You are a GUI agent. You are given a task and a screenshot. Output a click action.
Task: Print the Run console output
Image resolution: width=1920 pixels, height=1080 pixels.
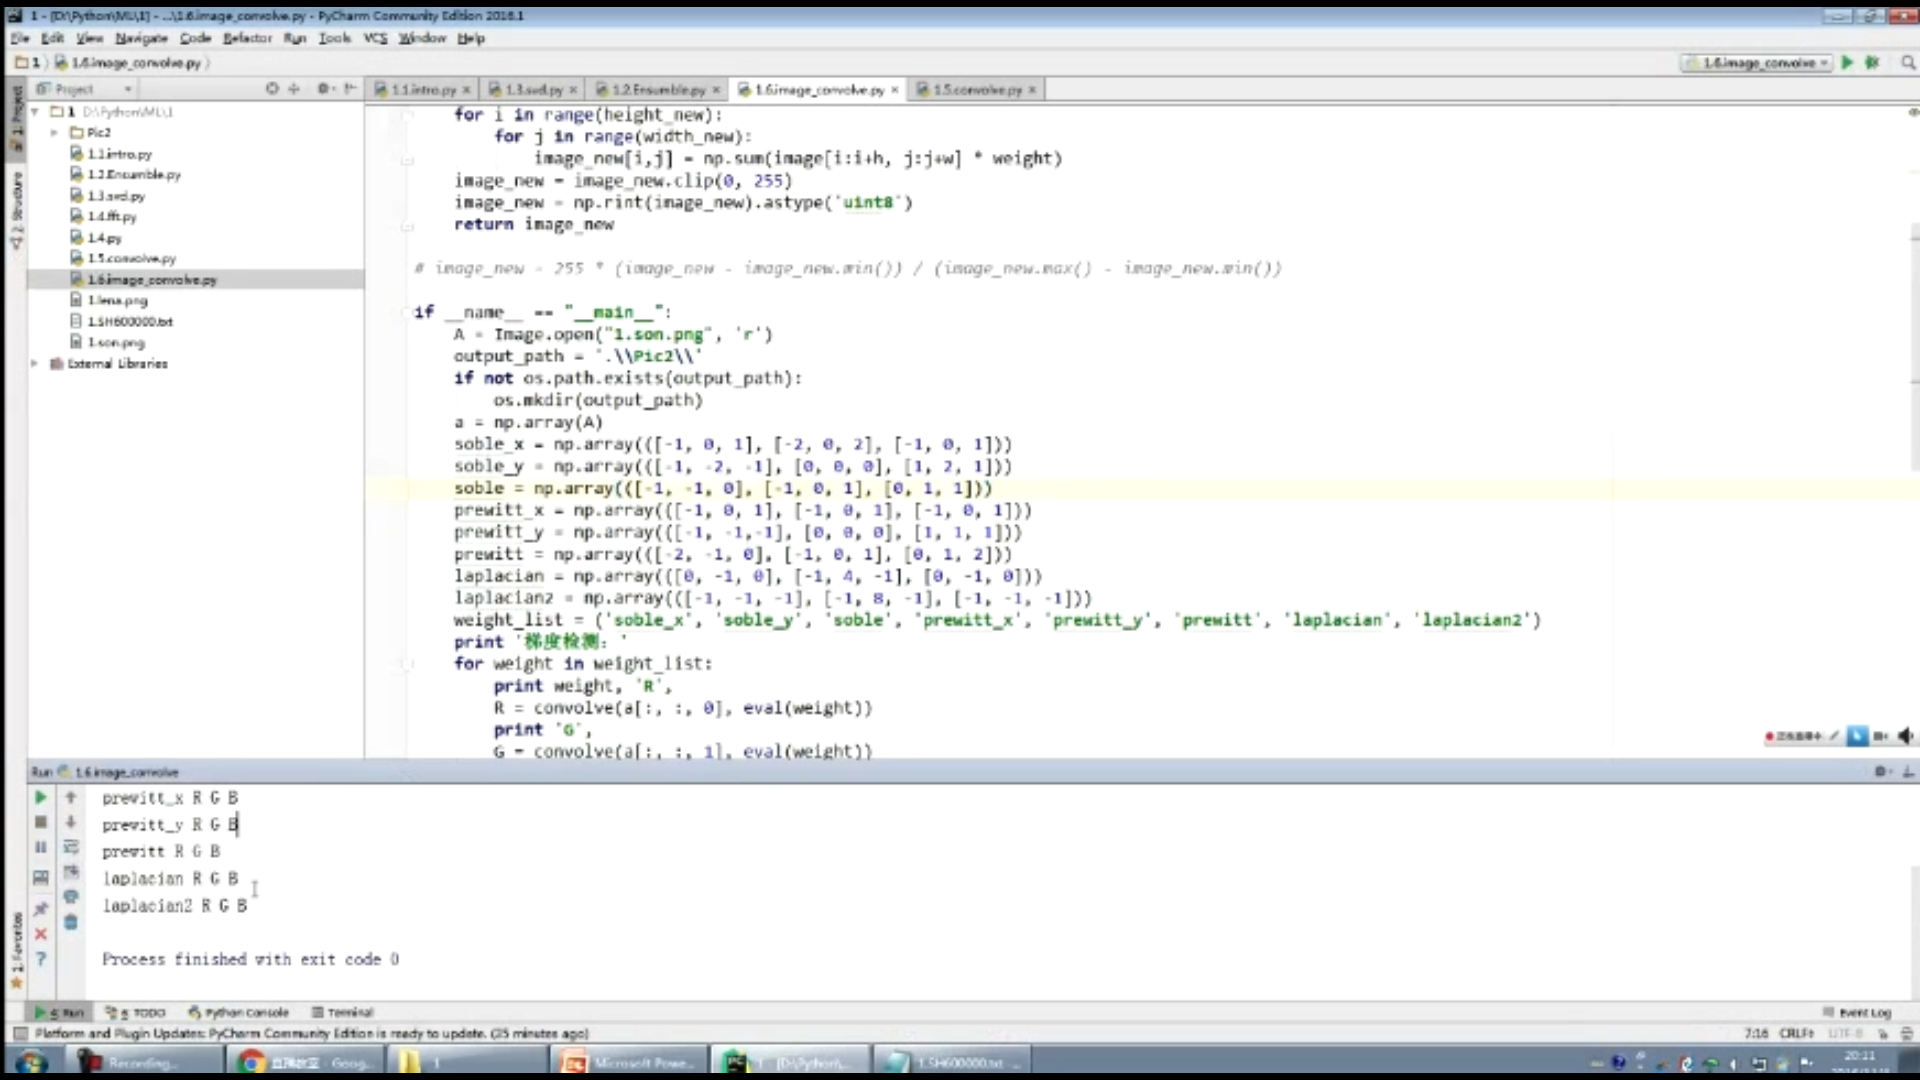click(x=71, y=897)
